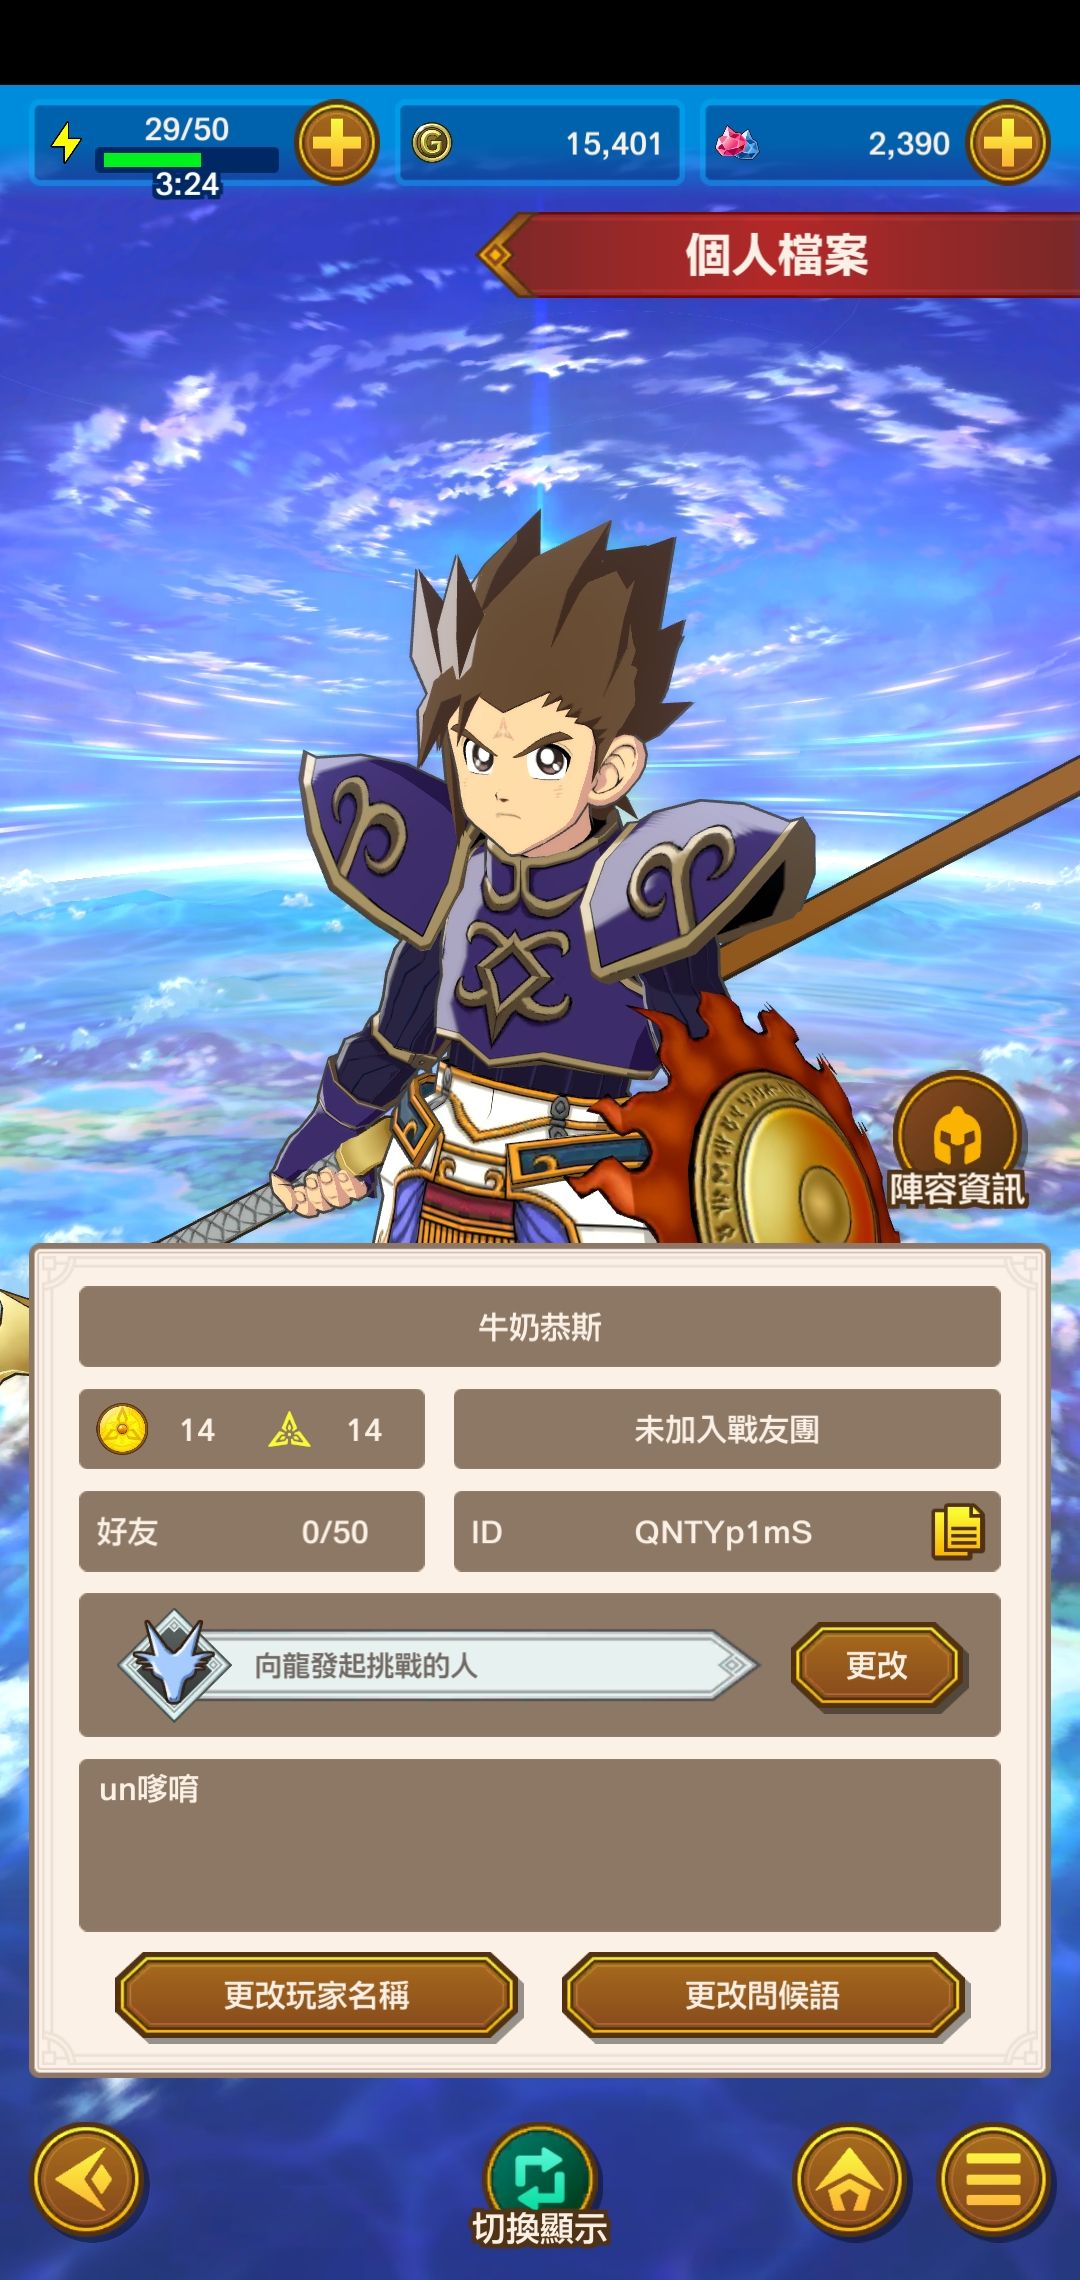
Task: Open the hamburger menu icon
Action: 993,2181
